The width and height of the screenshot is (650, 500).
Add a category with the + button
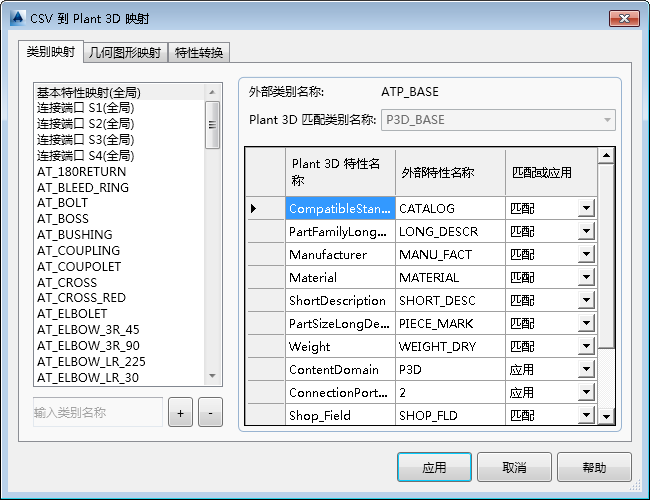[x=180, y=413]
